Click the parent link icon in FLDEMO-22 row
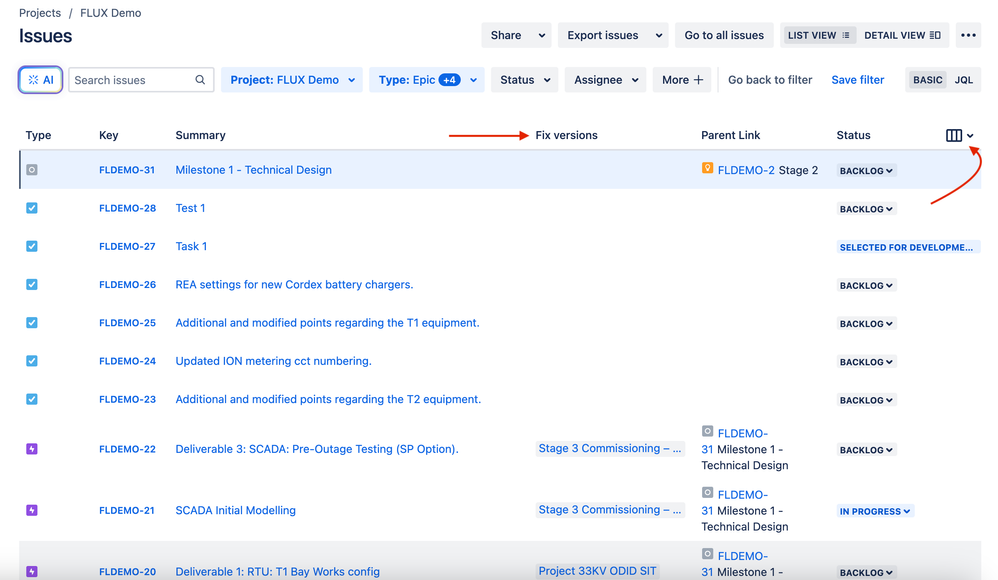 707,431
